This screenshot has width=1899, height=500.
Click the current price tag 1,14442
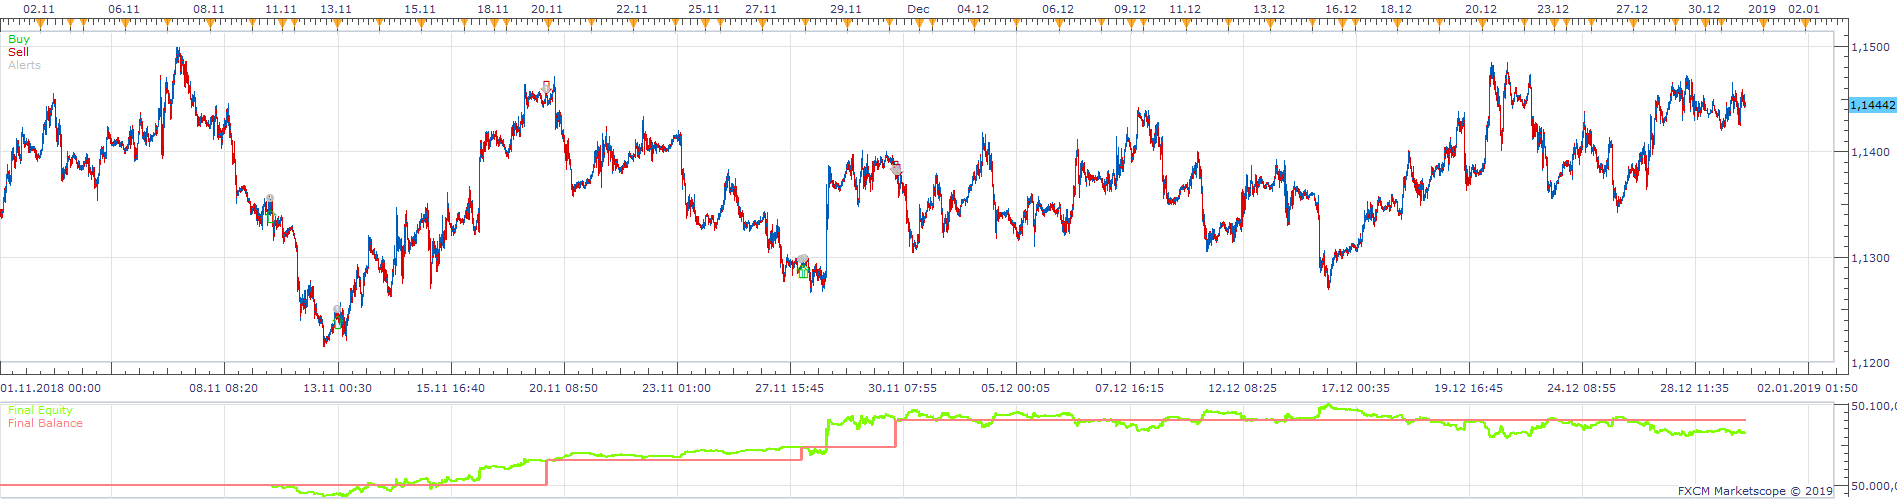pyautogui.click(x=1872, y=105)
